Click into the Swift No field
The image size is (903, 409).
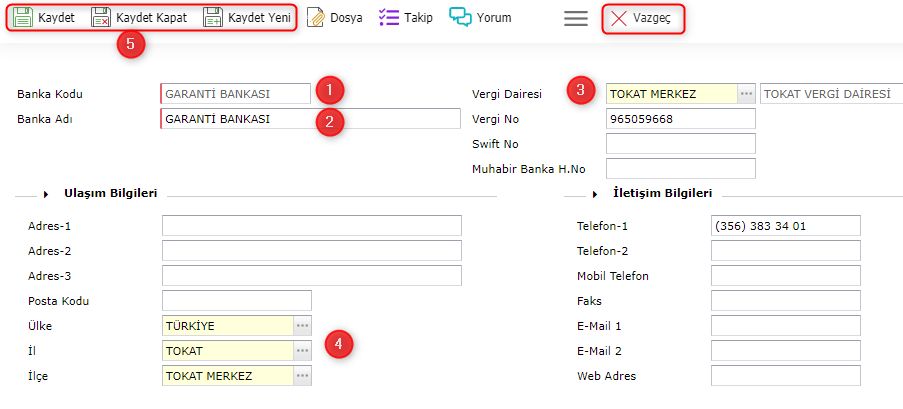tap(680, 144)
